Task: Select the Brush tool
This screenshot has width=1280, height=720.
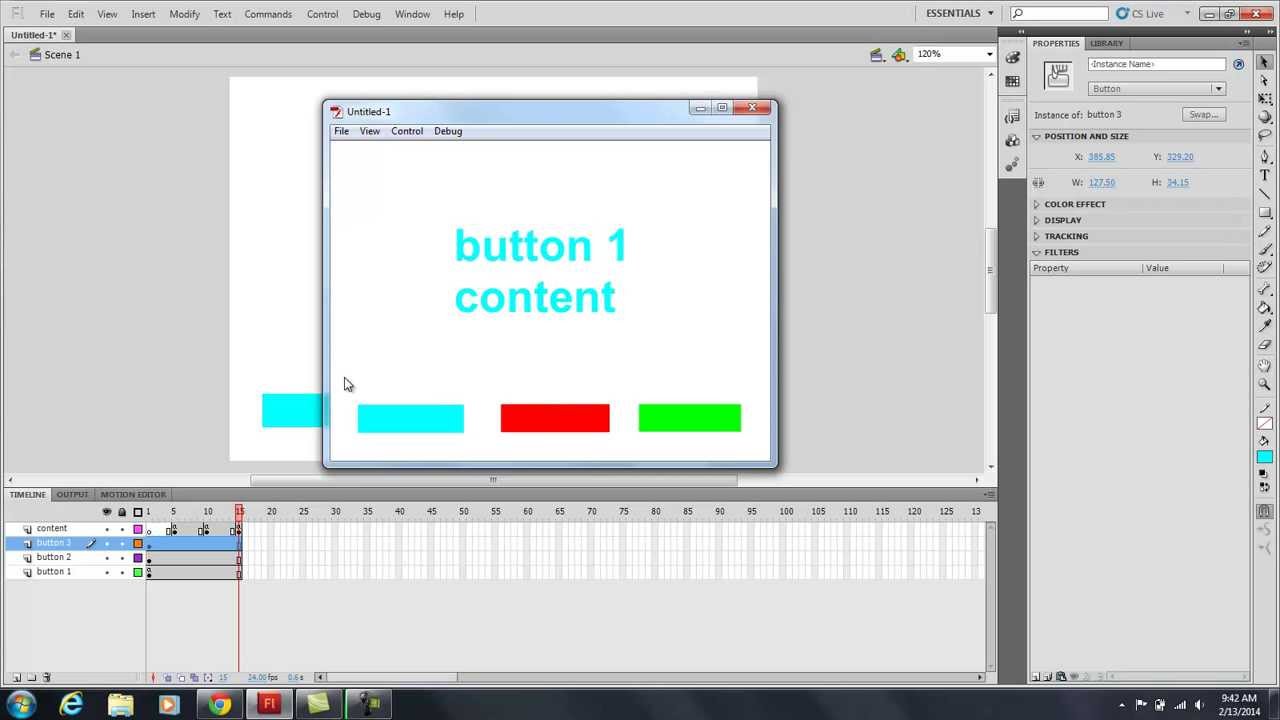Action: point(1264,251)
